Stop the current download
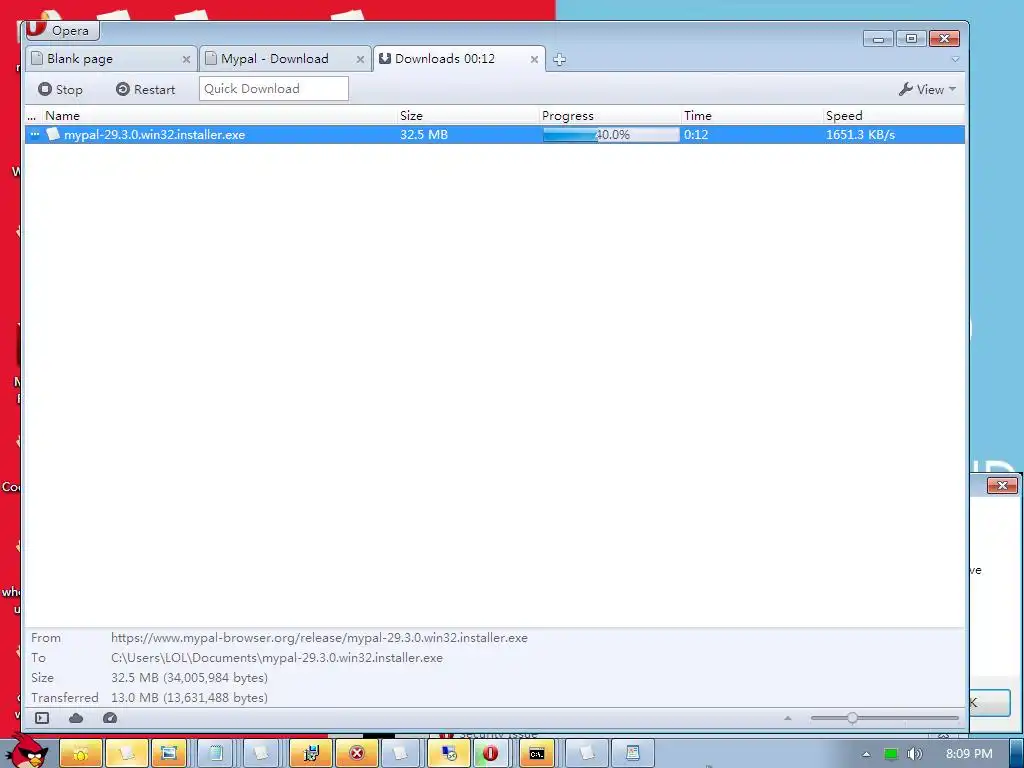The width and height of the screenshot is (1024, 768). pos(60,89)
